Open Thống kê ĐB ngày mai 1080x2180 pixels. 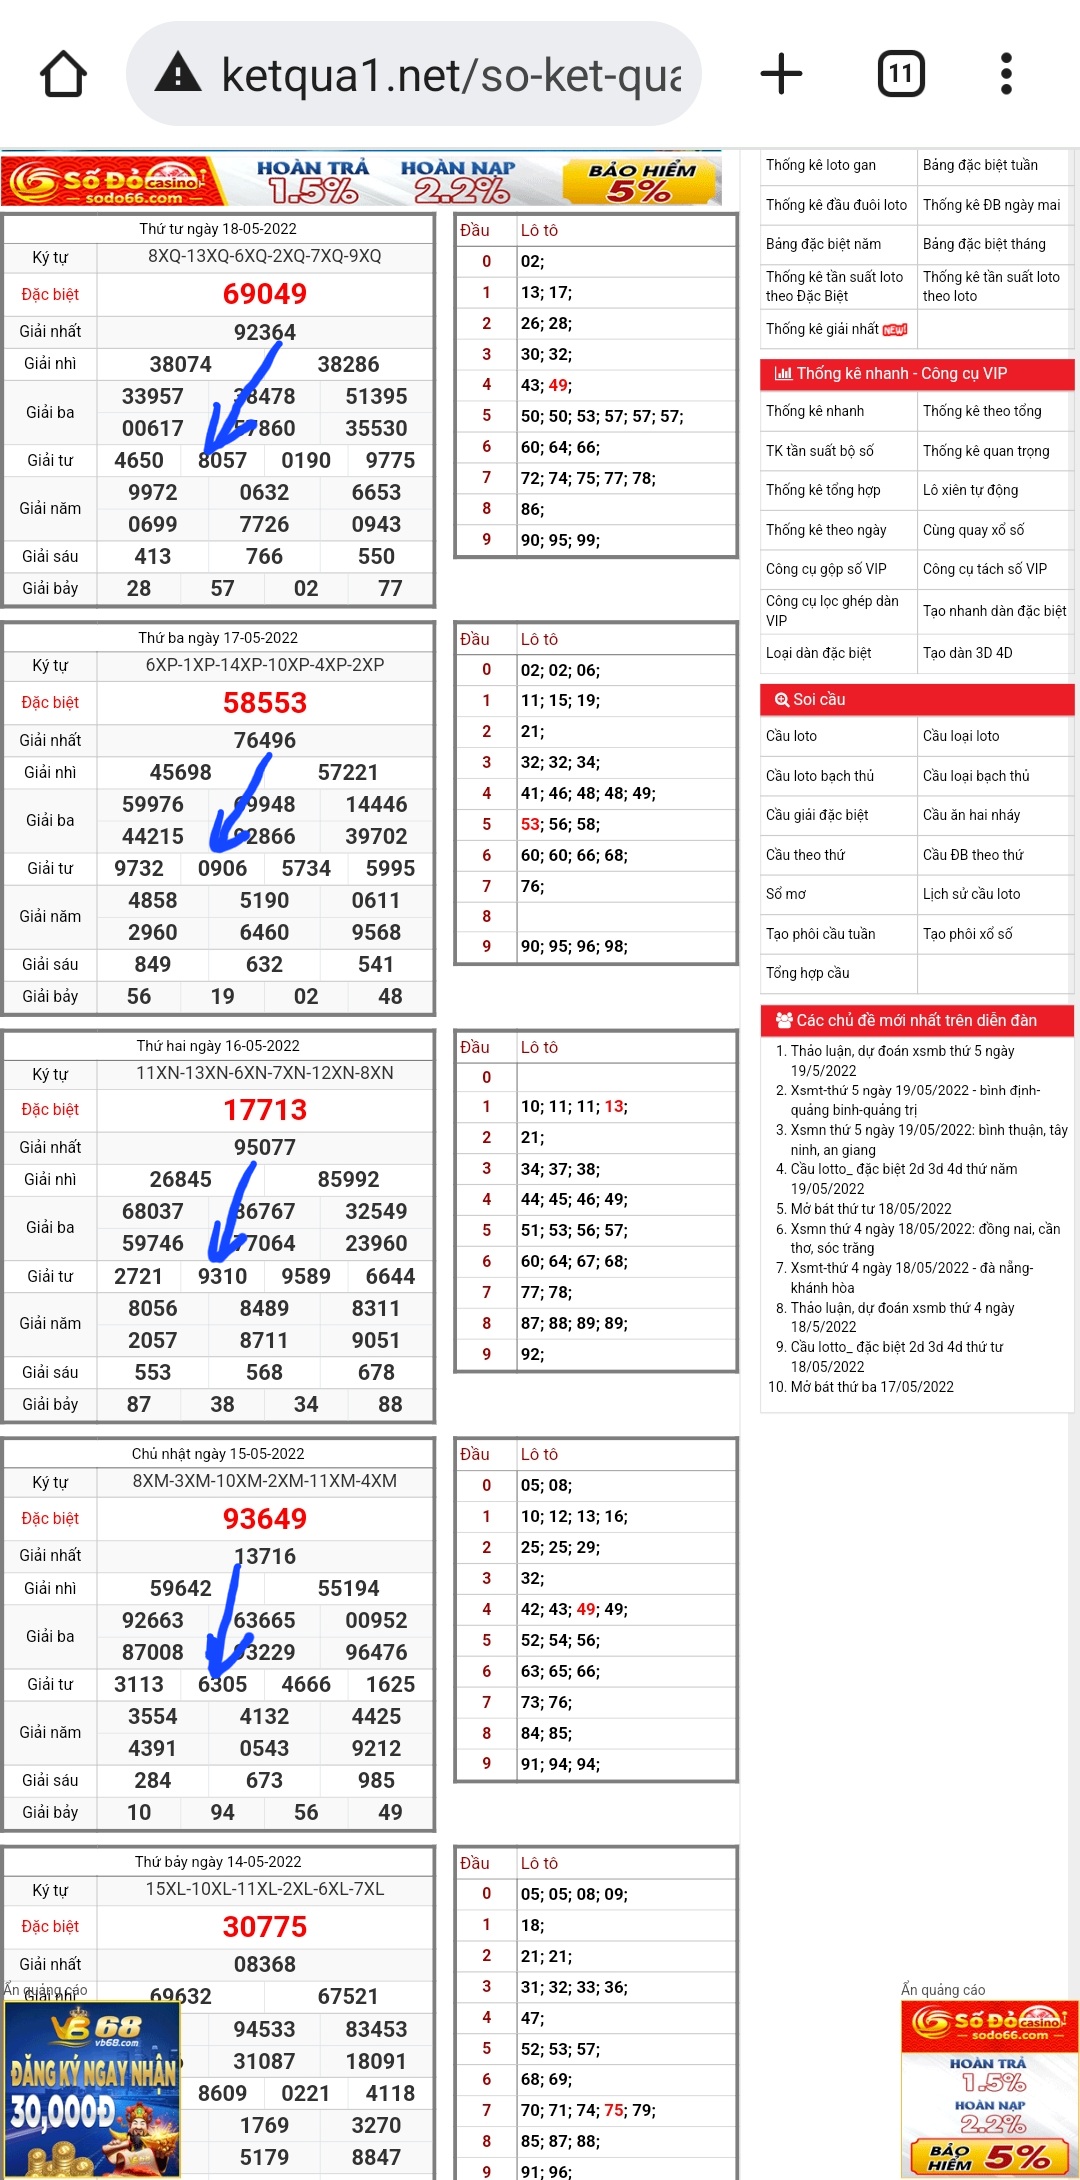tap(991, 205)
